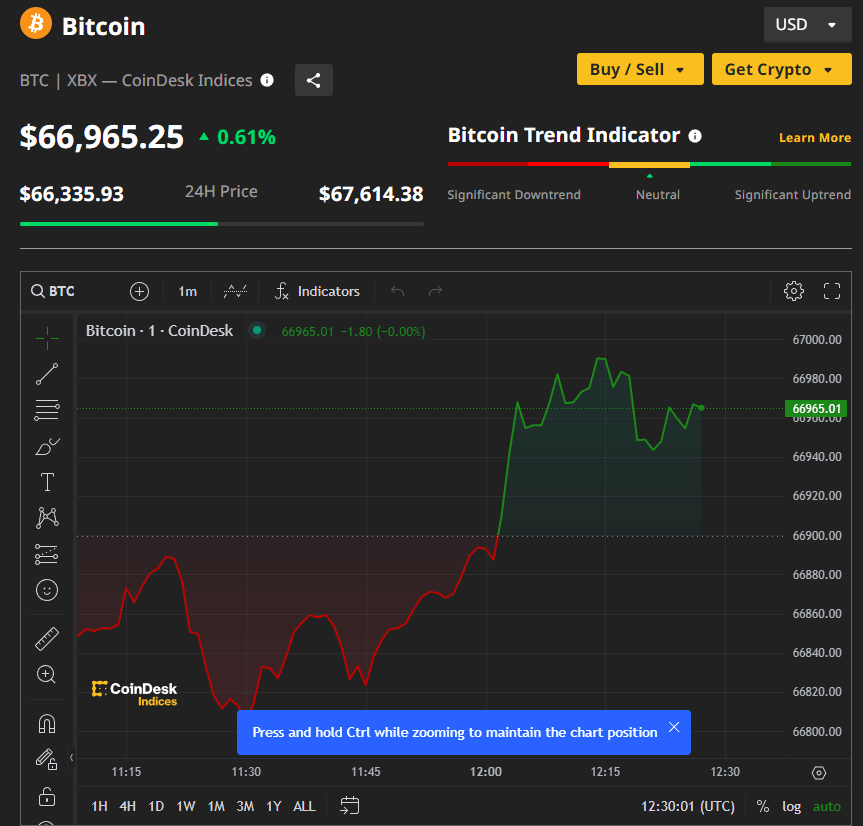The height and width of the screenshot is (826, 863).
Task: Select the trend line drawing tool
Action: point(47,374)
